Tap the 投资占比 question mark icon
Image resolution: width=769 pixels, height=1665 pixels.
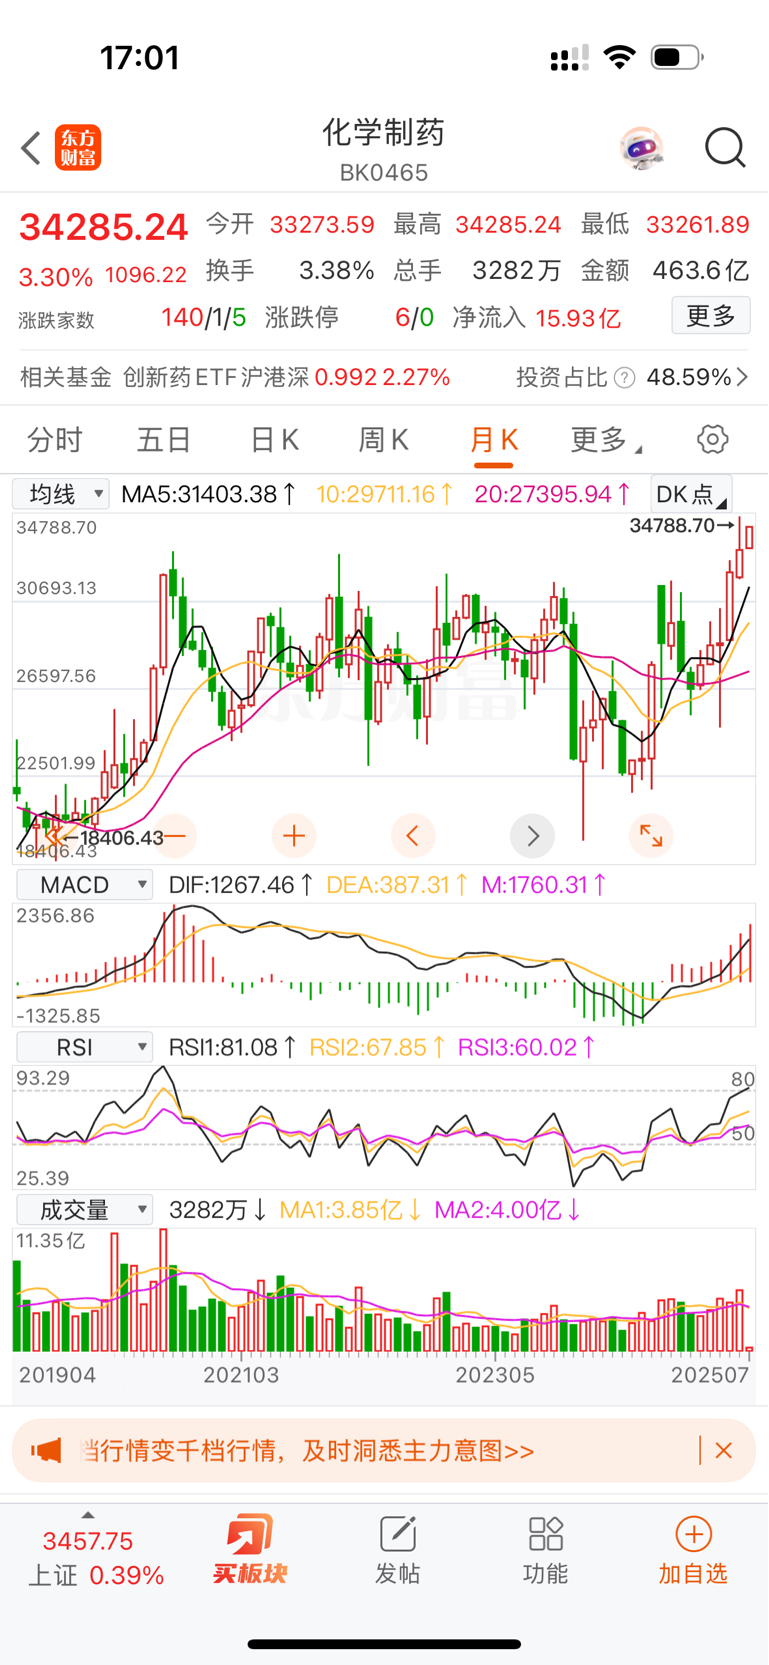click(x=624, y=377)
